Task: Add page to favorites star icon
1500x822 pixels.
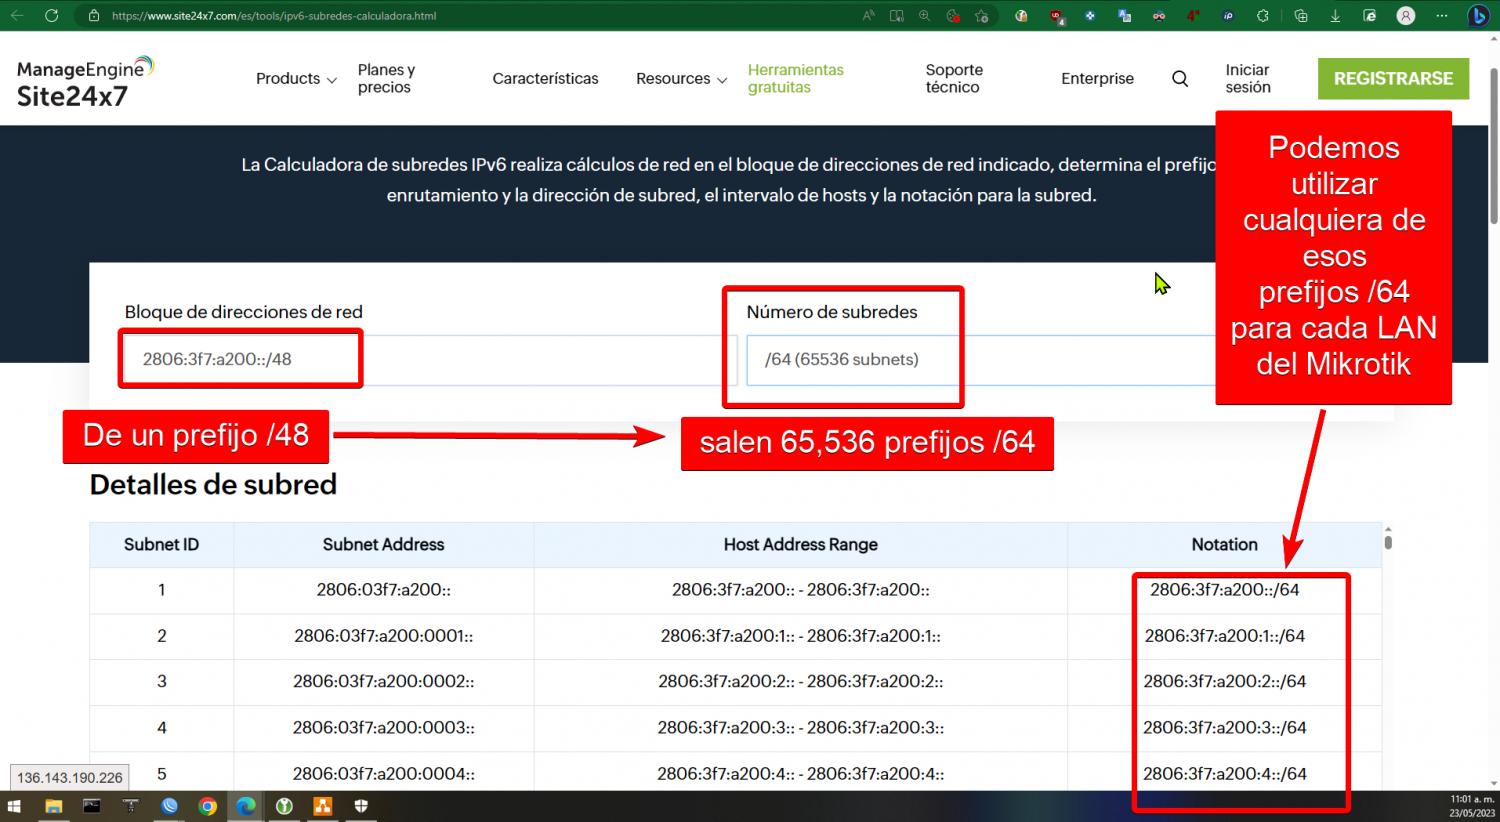Action: 981,16
